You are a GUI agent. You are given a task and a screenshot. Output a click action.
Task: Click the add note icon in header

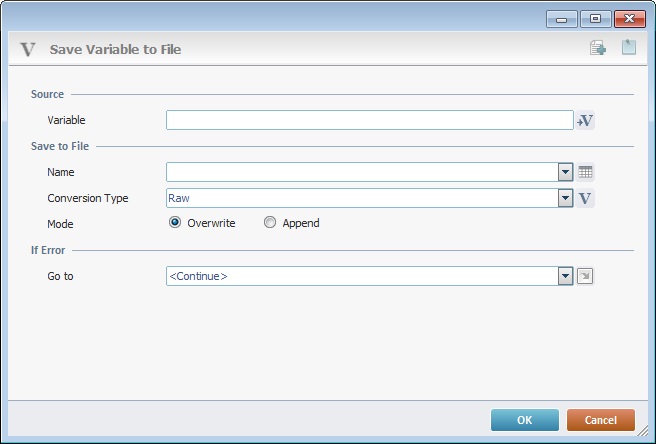(x=598, y=48)
